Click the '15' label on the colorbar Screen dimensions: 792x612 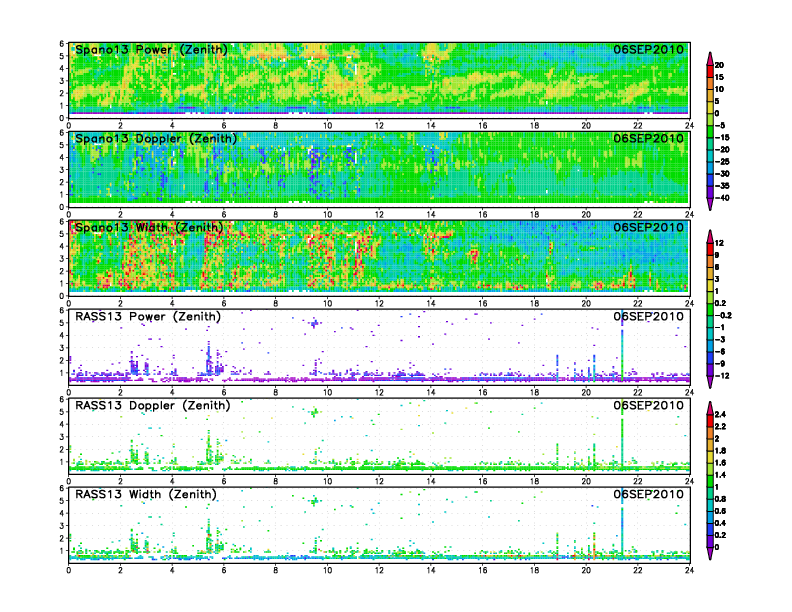[x=719, y=77]
